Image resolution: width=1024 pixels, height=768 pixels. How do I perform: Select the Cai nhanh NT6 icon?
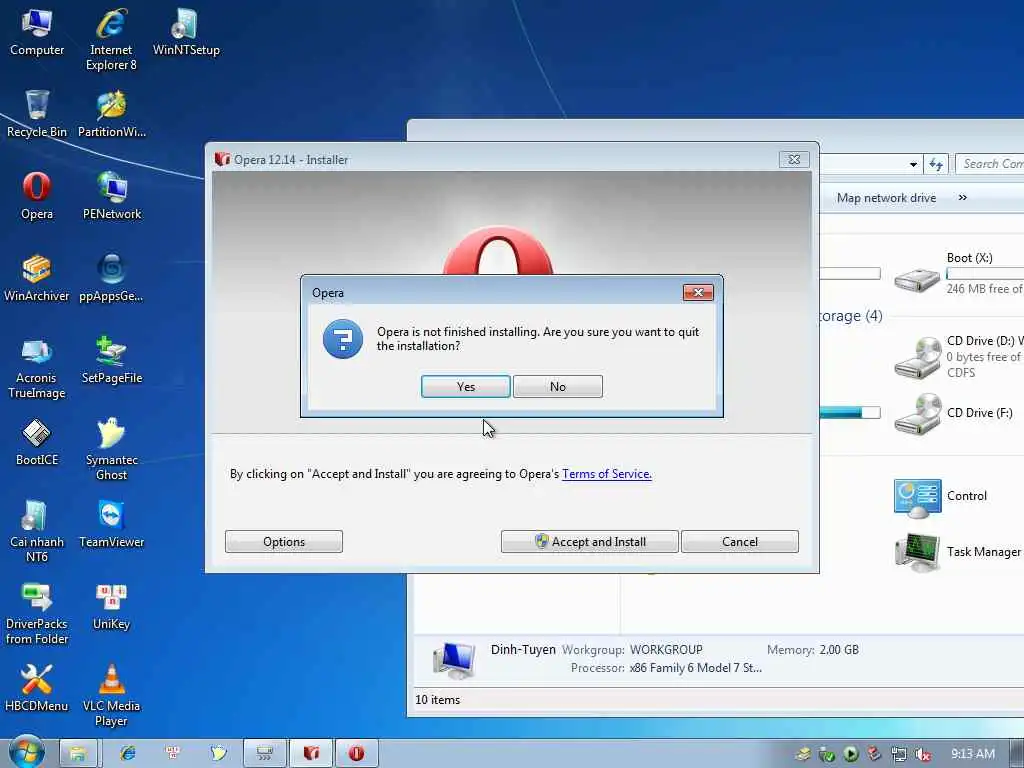37,531
